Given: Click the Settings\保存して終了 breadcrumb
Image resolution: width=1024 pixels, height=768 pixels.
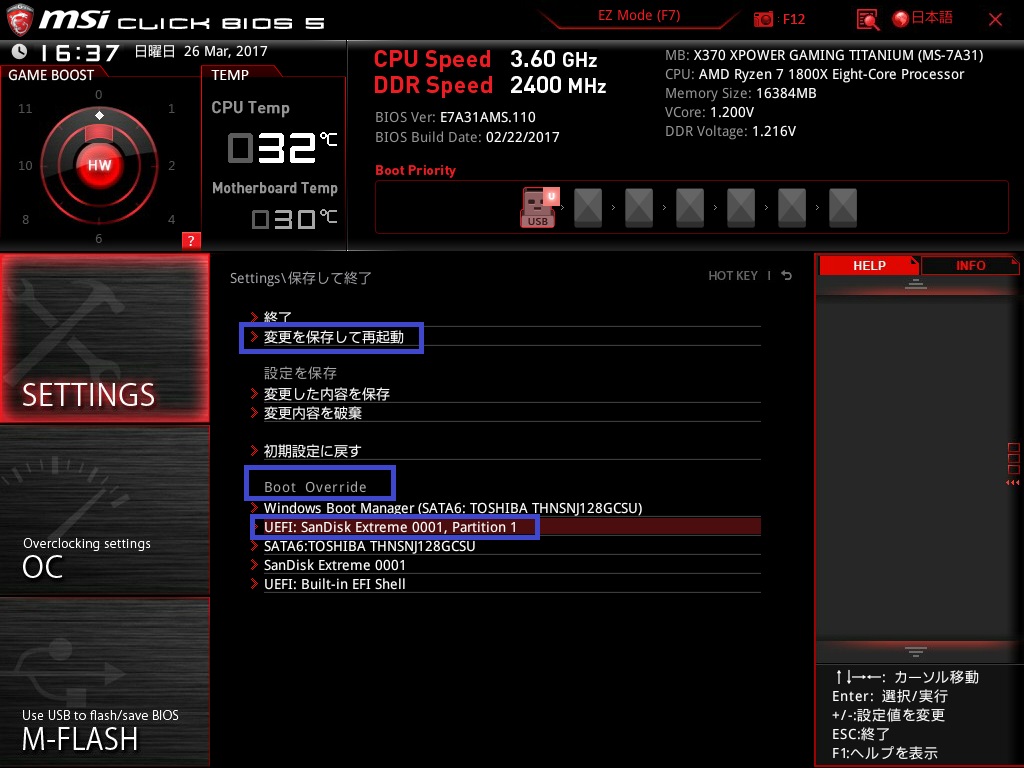Looking at the screenshot, I should click(x=300, y=278).
